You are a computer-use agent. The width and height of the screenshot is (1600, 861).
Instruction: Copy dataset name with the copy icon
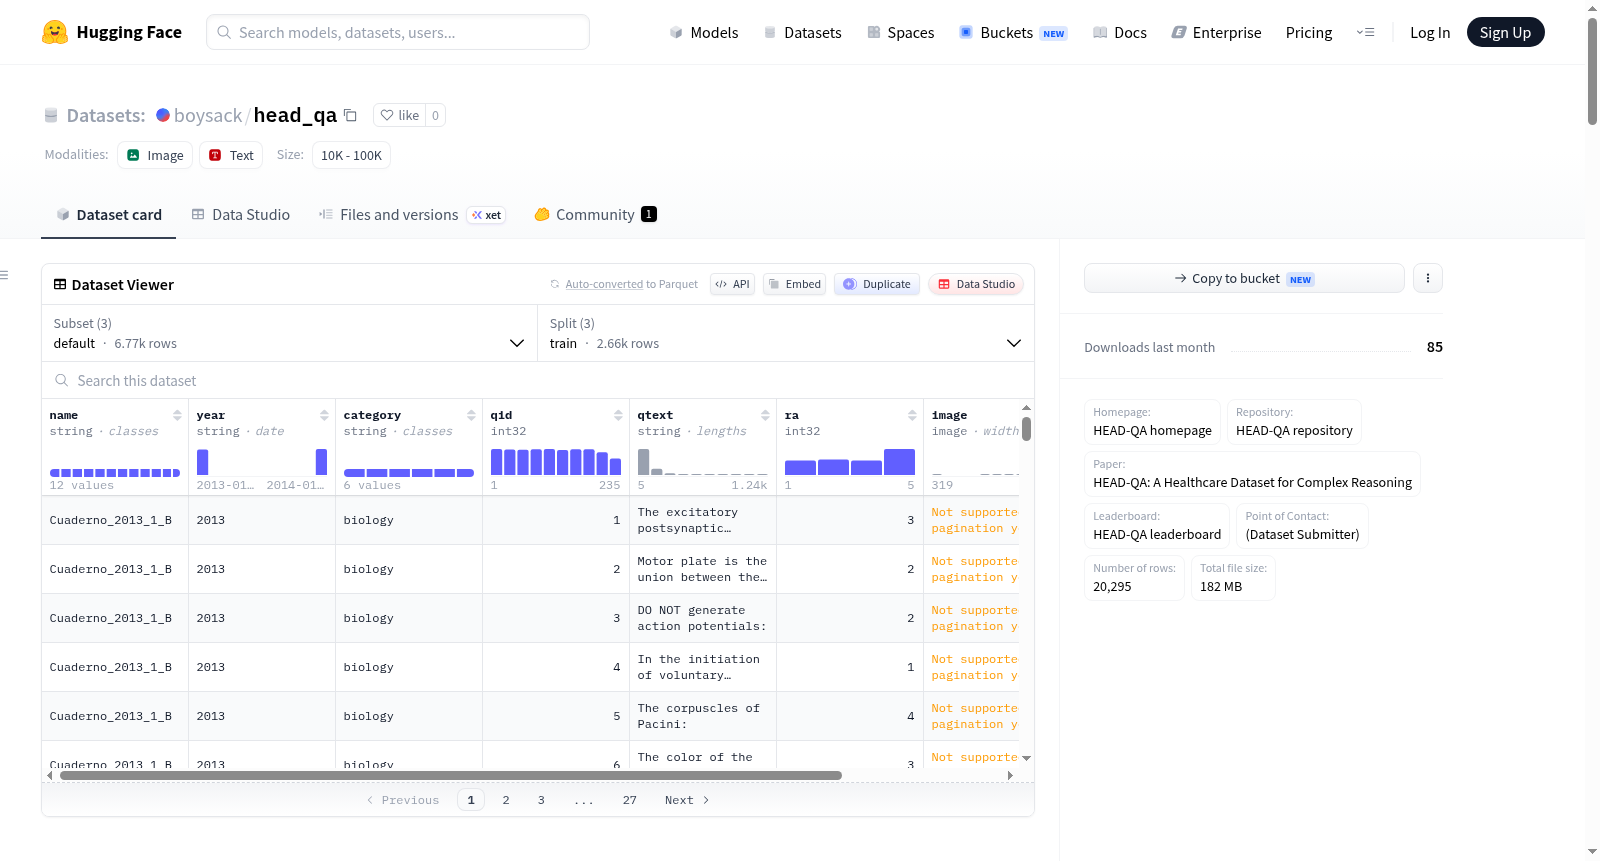(x=350, y=115)
